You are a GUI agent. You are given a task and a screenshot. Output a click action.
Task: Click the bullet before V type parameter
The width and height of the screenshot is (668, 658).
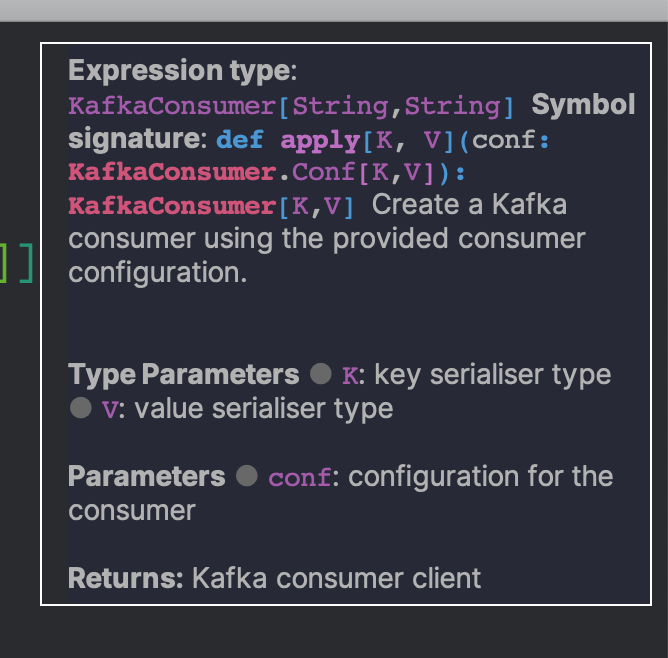click(81, 408)
